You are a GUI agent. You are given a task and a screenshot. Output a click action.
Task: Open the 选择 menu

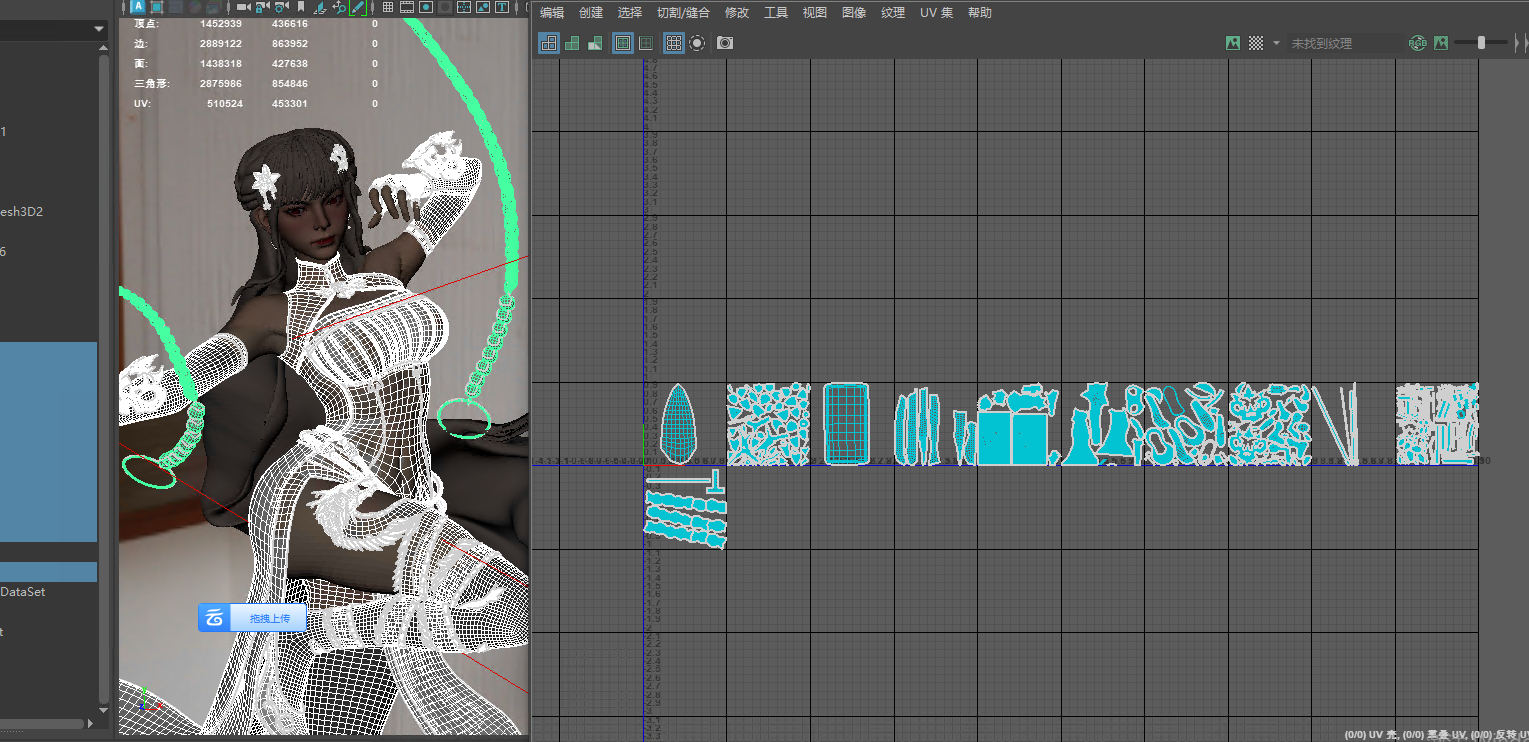click(630, 13)
